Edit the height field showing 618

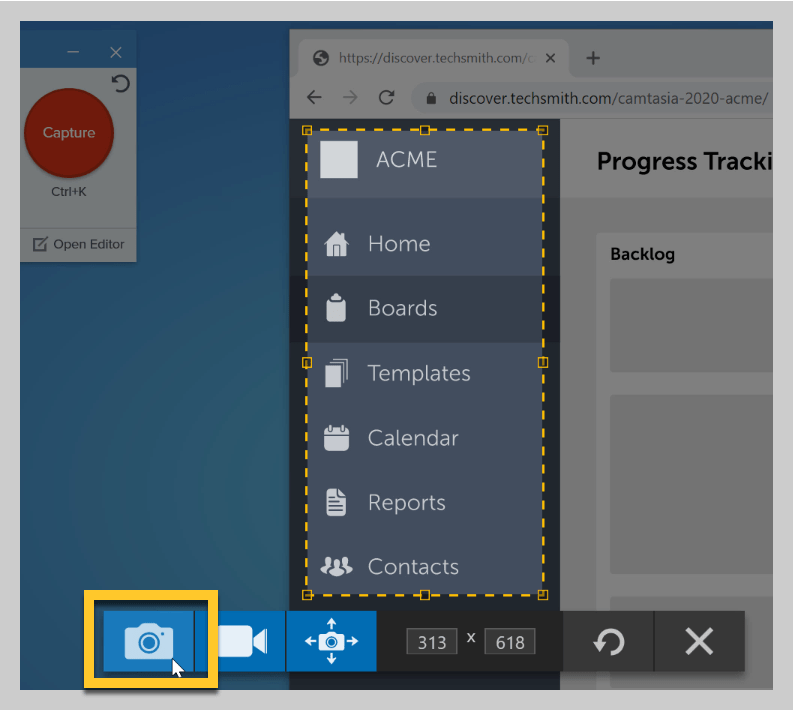(510, 642)
